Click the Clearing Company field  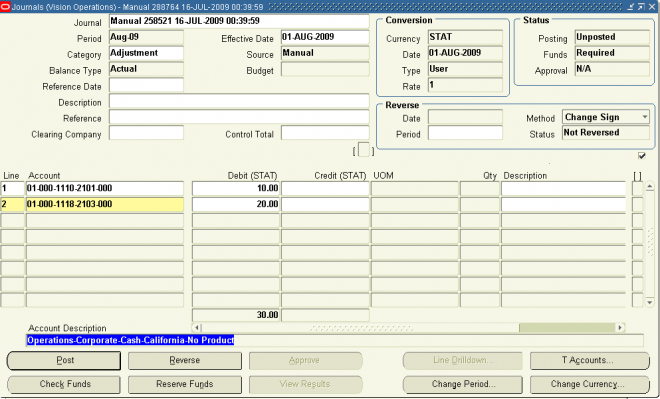(x=146, y=133)
